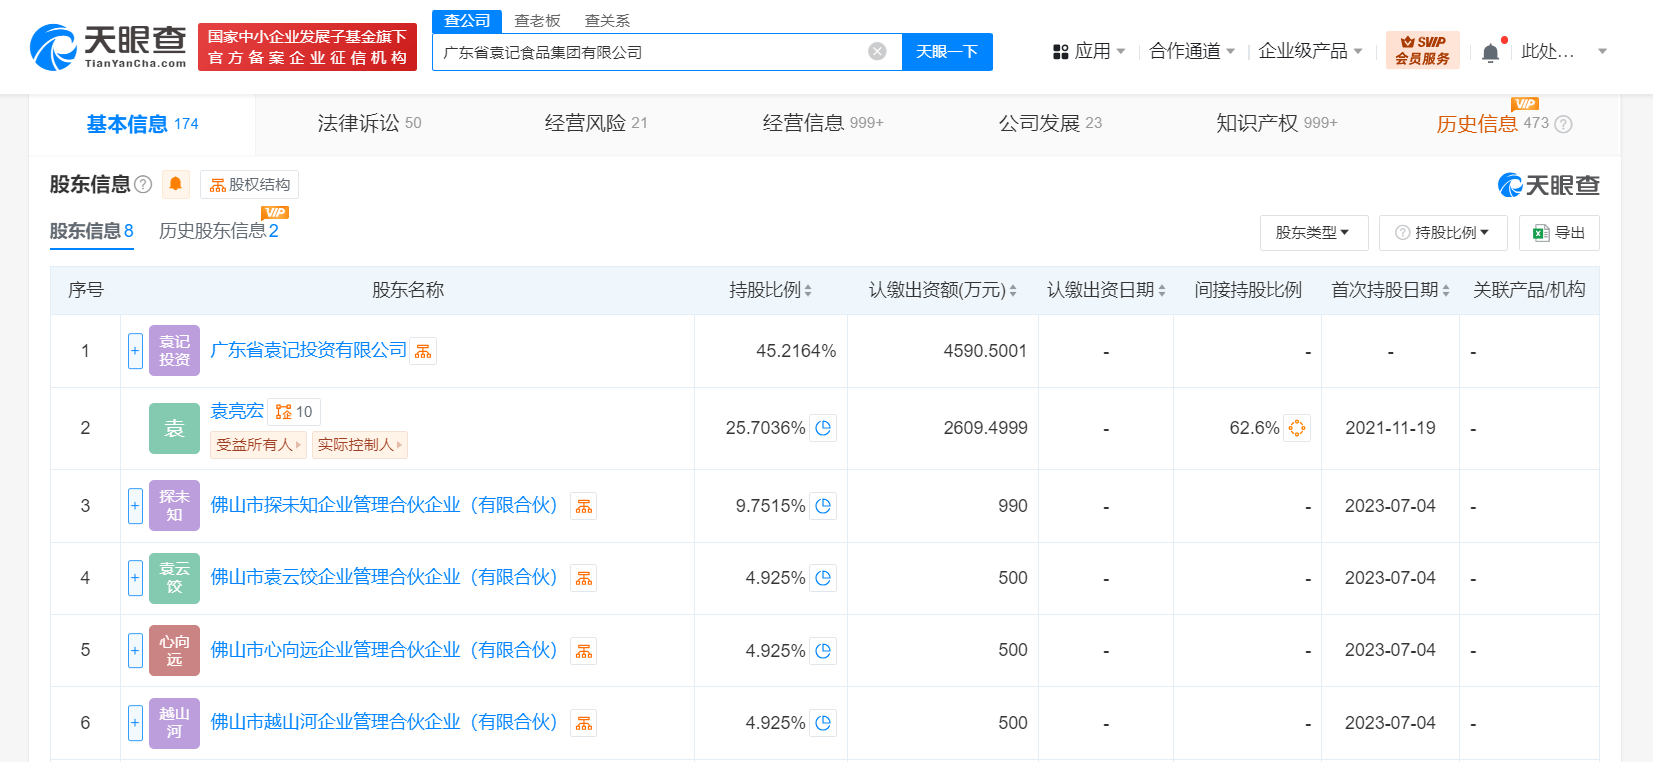Select the 历史股东信息 sub-tab

click(219, 231)
